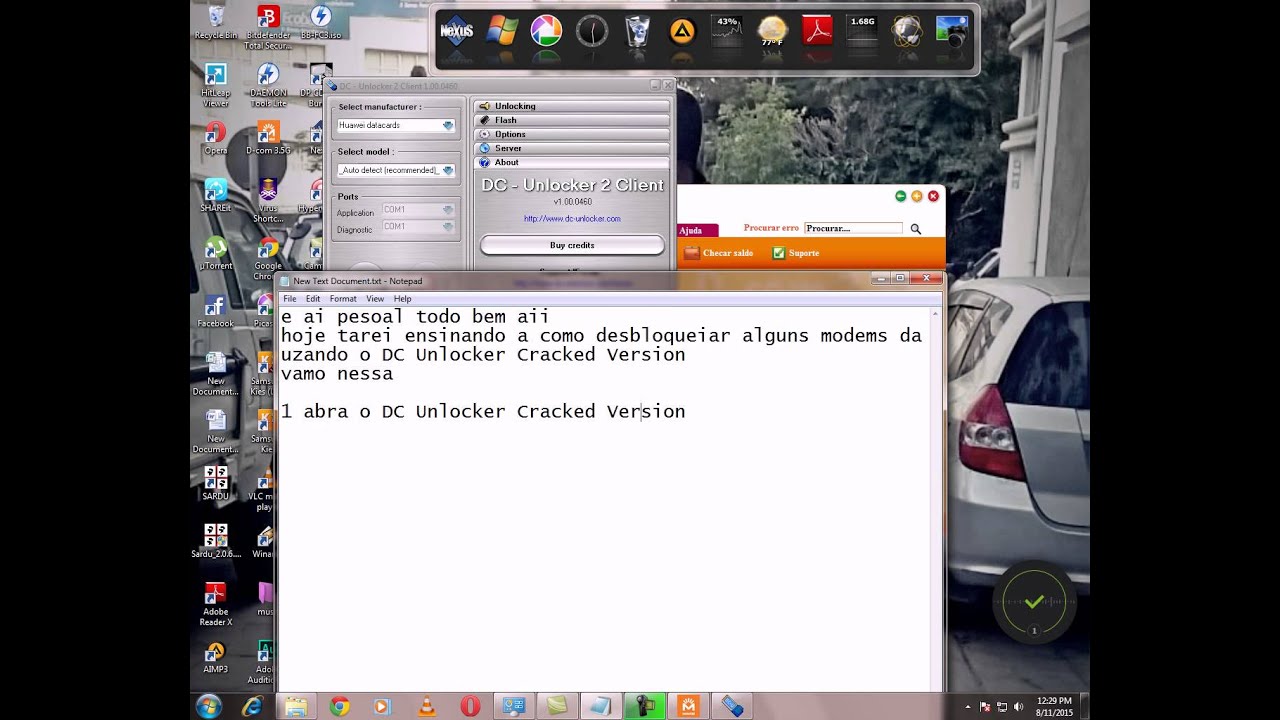1280x720 pixels.
Task: Open µTorrent desktop shortcut
Action: pyautogui.click(x=215, y=254)
